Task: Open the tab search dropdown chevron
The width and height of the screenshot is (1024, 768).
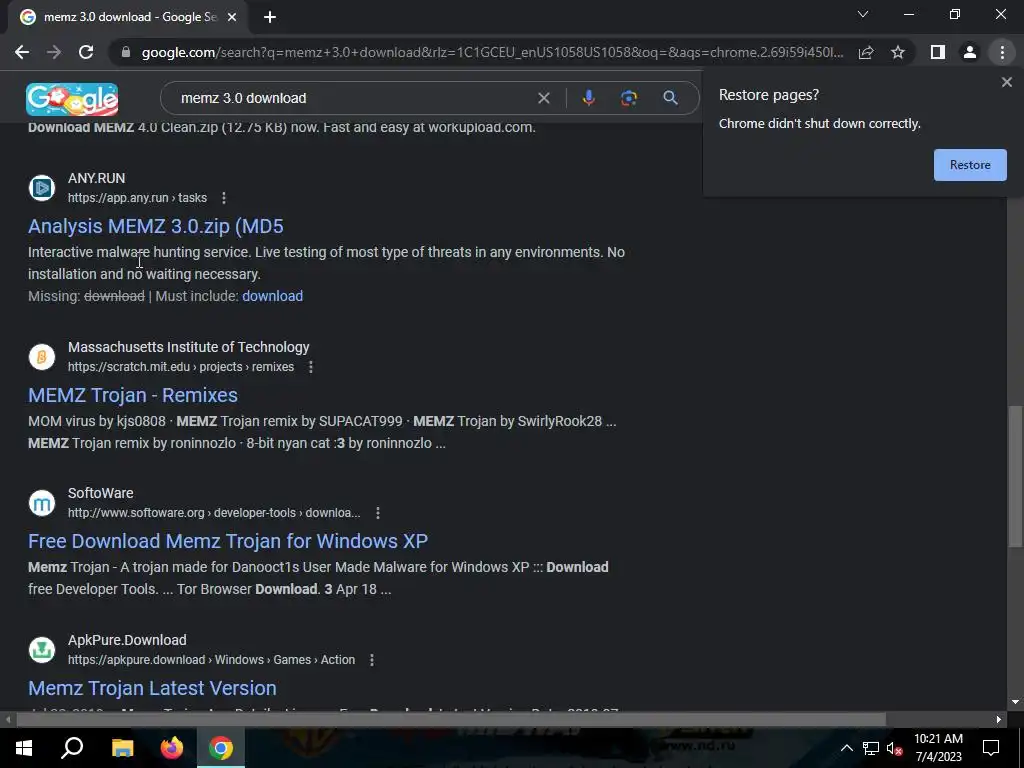Action: (863, 14)
